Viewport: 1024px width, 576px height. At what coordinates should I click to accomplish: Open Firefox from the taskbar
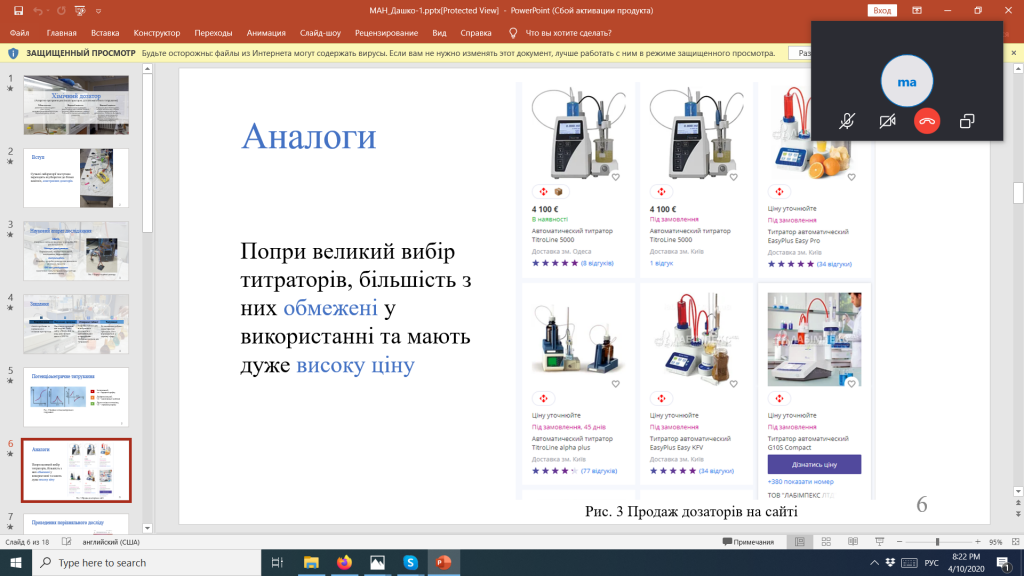[344, 562]
